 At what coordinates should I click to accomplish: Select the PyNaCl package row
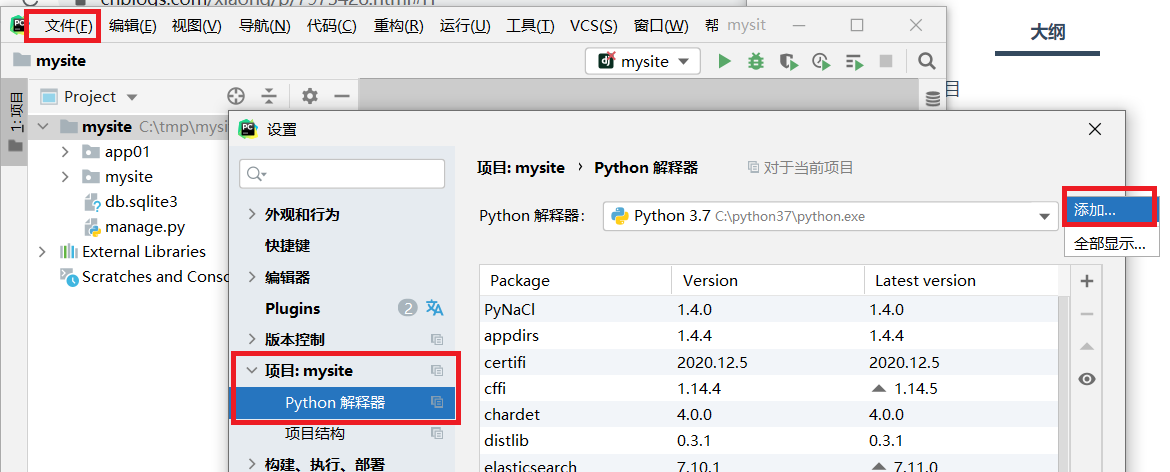769,309
